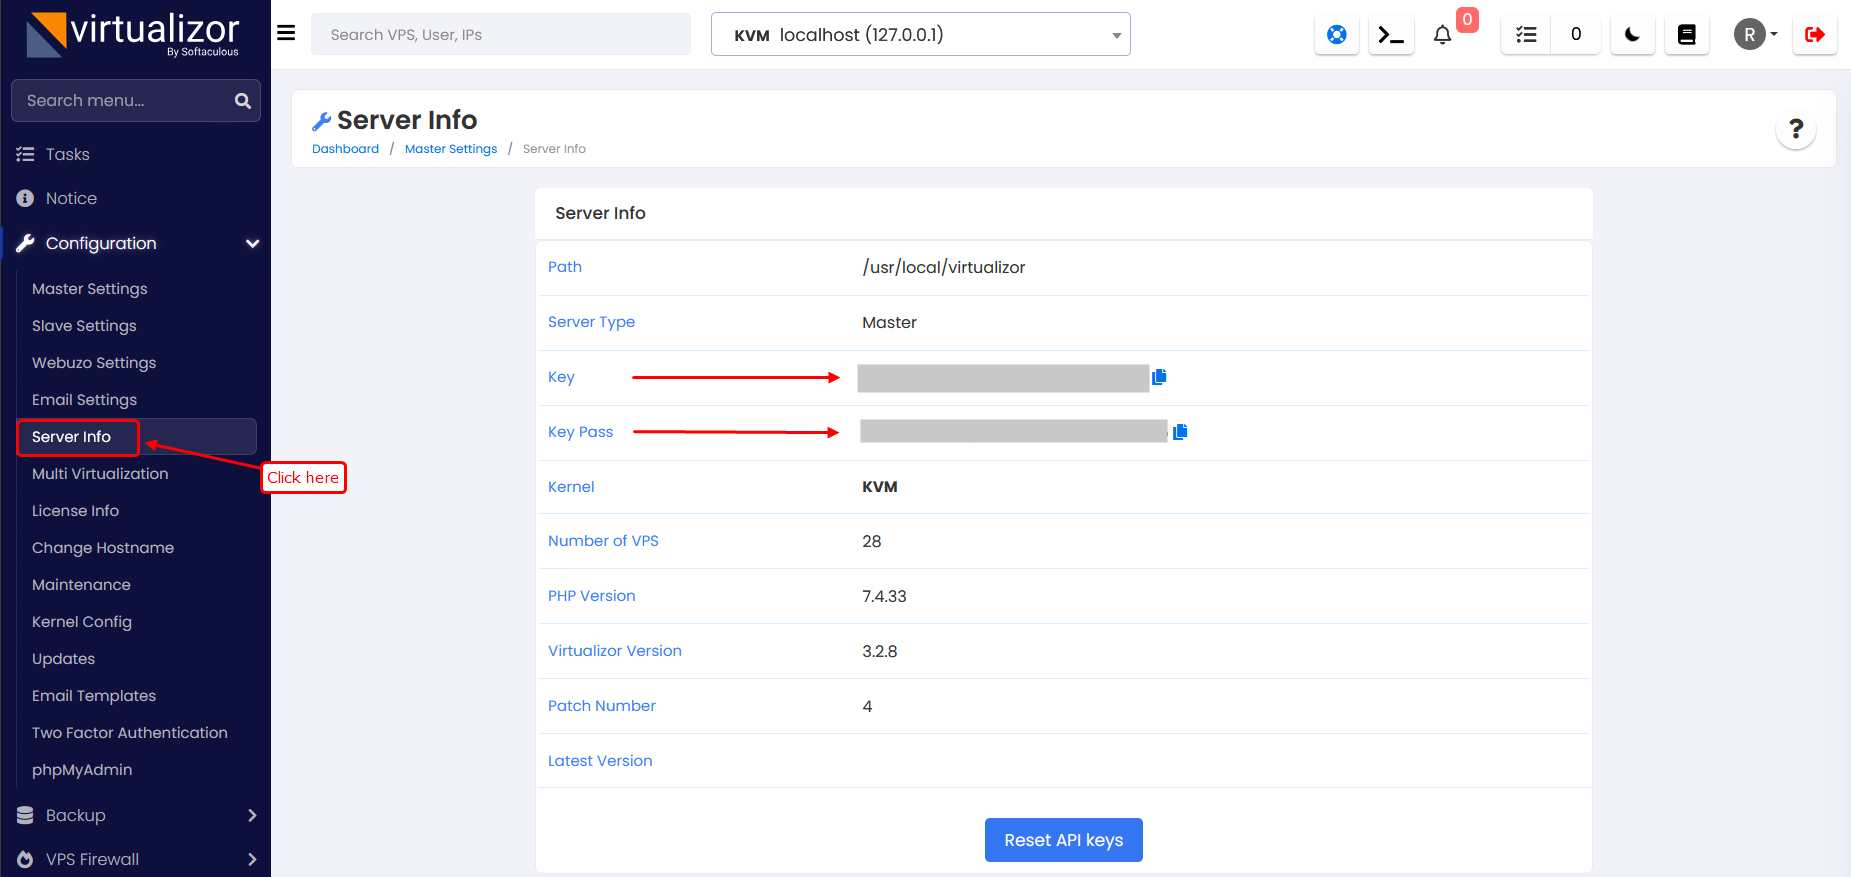
Task: Open the task list icon in header
Action: click(1526, 35)
